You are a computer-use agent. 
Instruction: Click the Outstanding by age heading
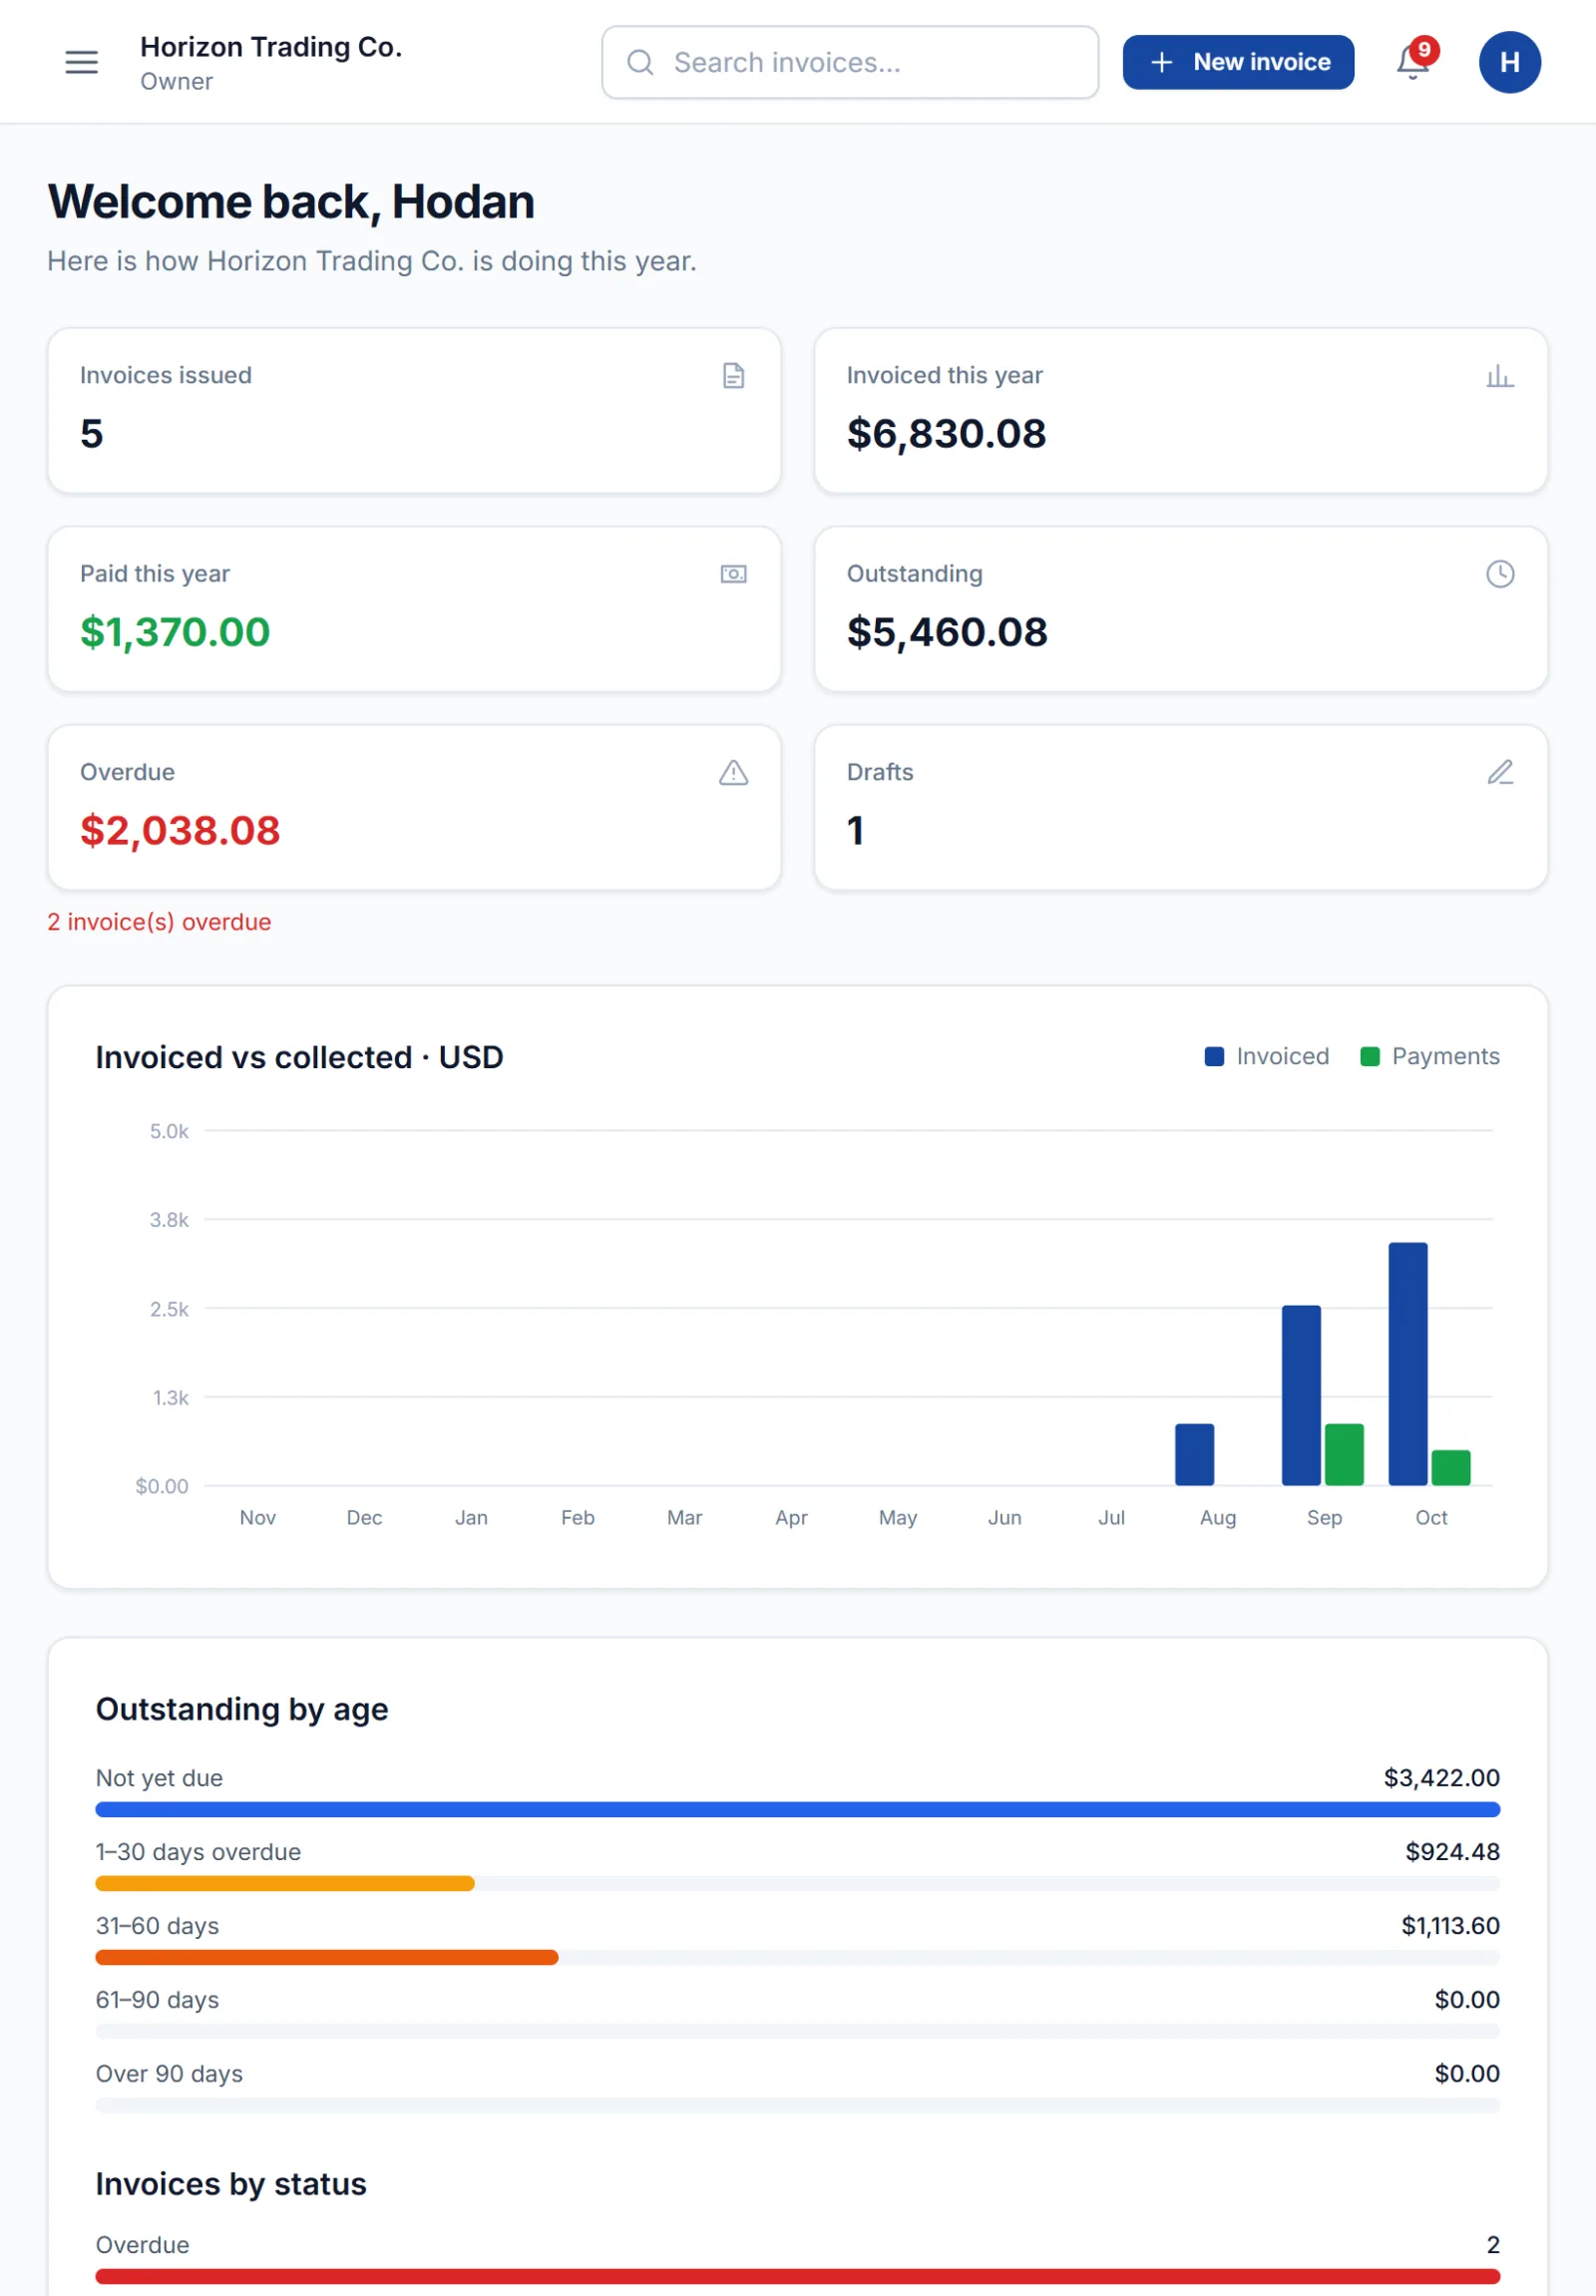[242, 1709]
